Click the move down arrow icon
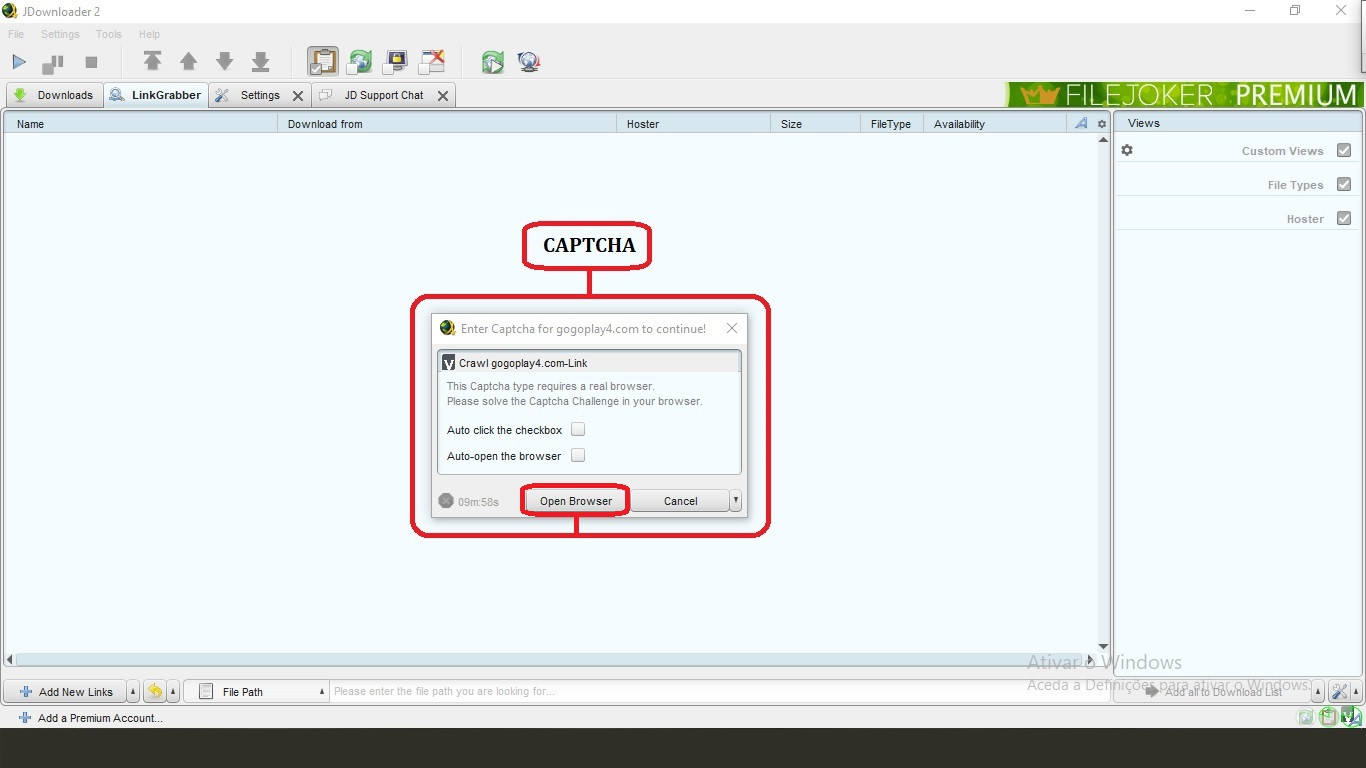The height and width of the screenshot is (768, 1366). [225, 61]
